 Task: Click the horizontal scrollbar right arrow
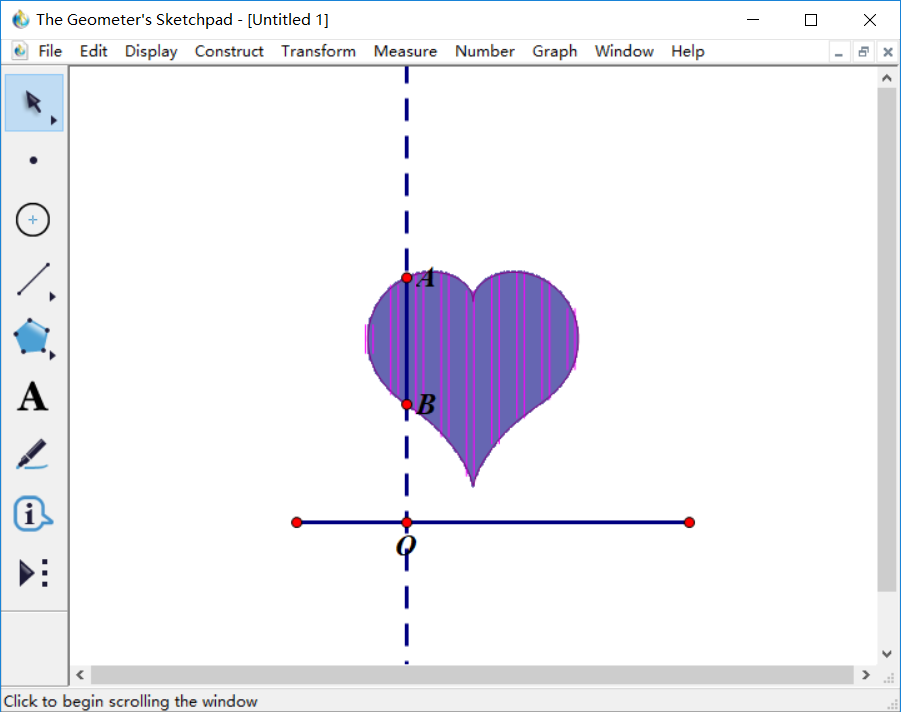866,675
